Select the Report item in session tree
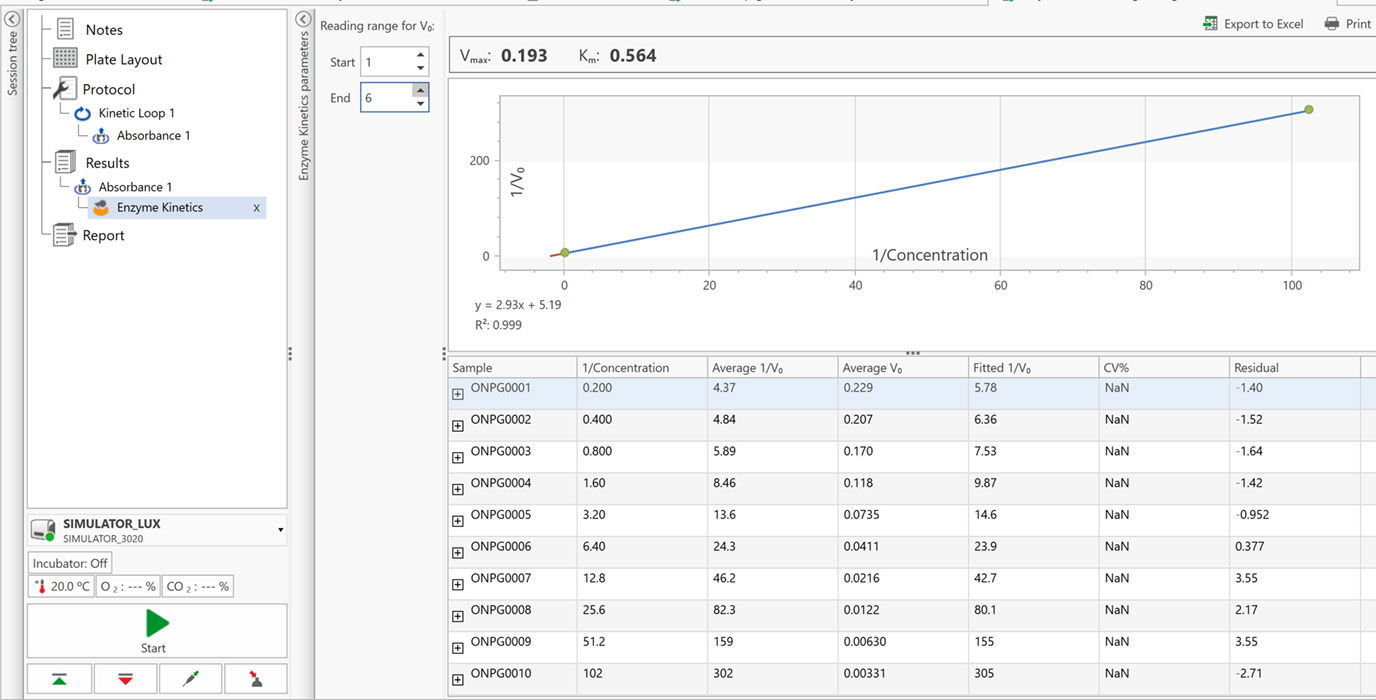Viewport: 1376px width, 700px height. [x=103, y=235]
